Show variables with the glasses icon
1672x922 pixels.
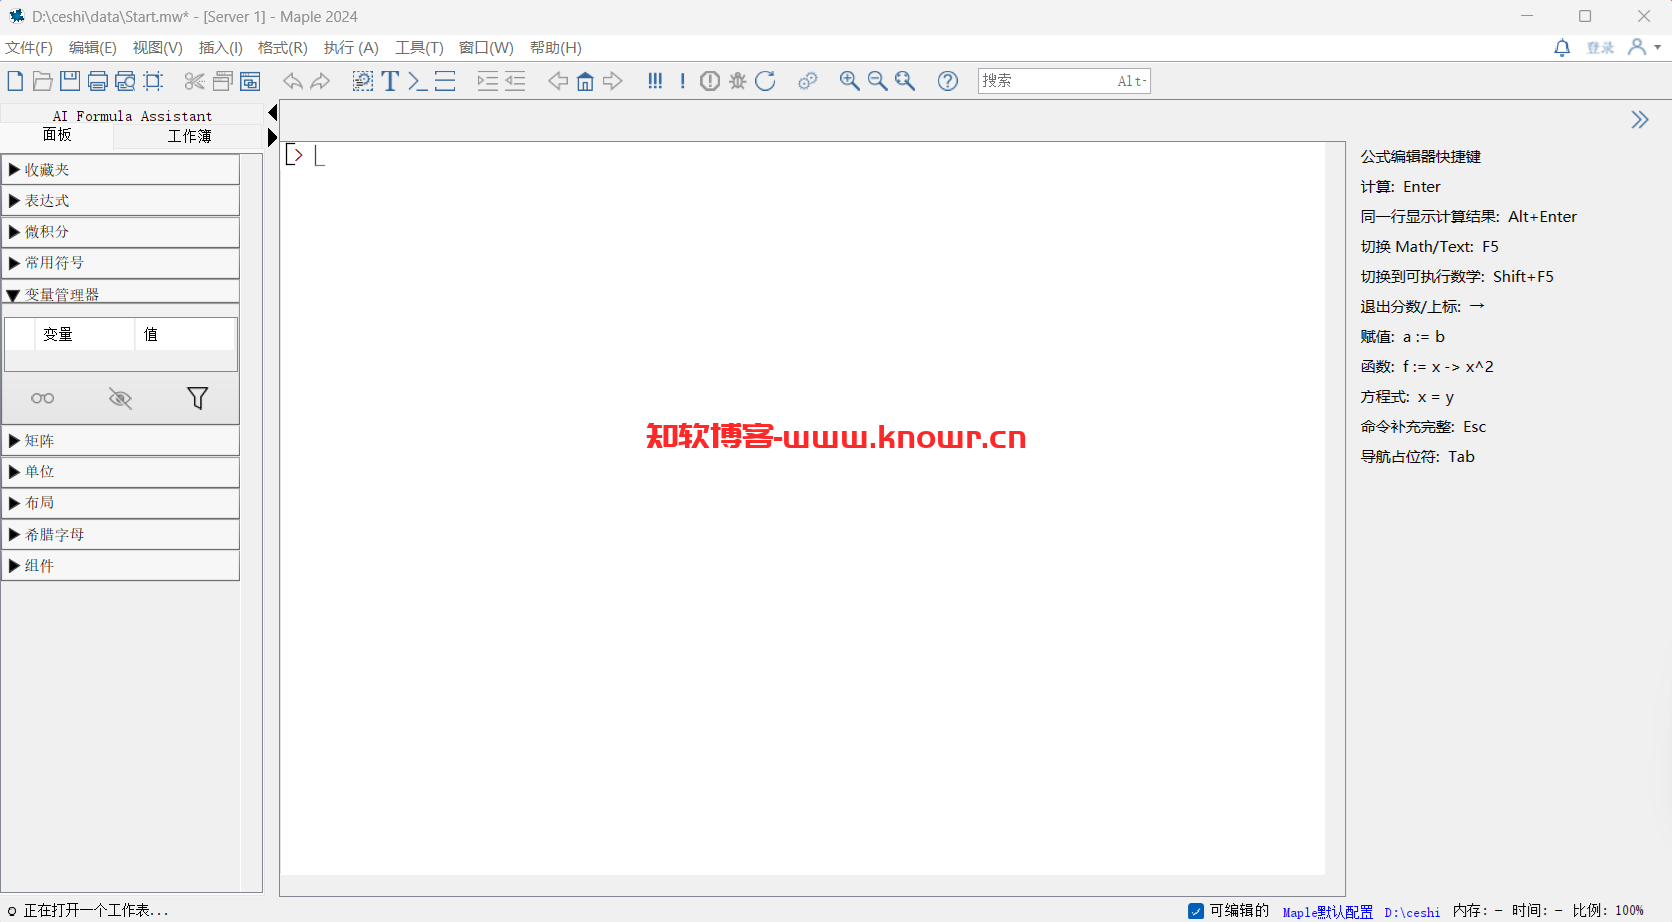(x=43, y=398)
